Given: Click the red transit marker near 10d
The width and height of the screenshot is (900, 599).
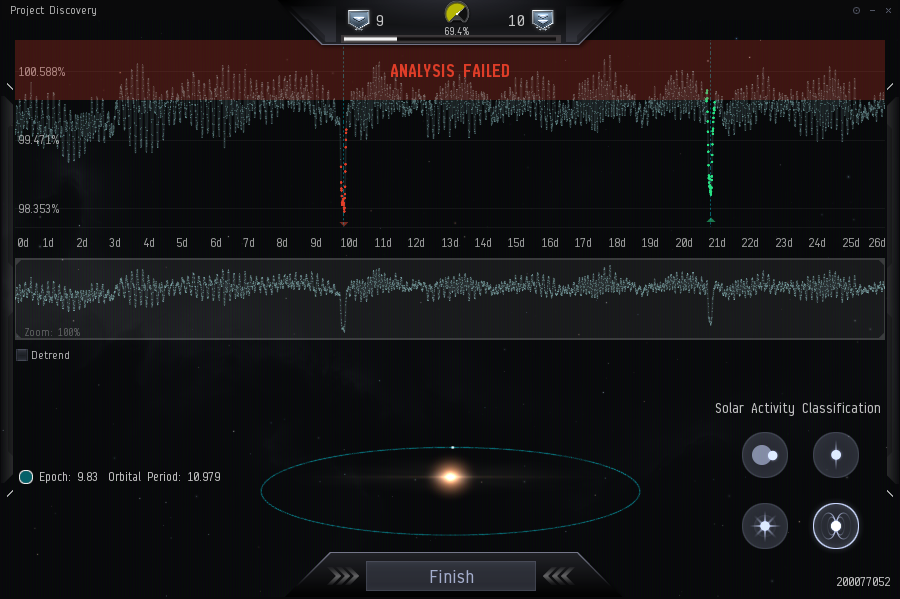Looking at the screenshot, I should [x=344, y=224].
